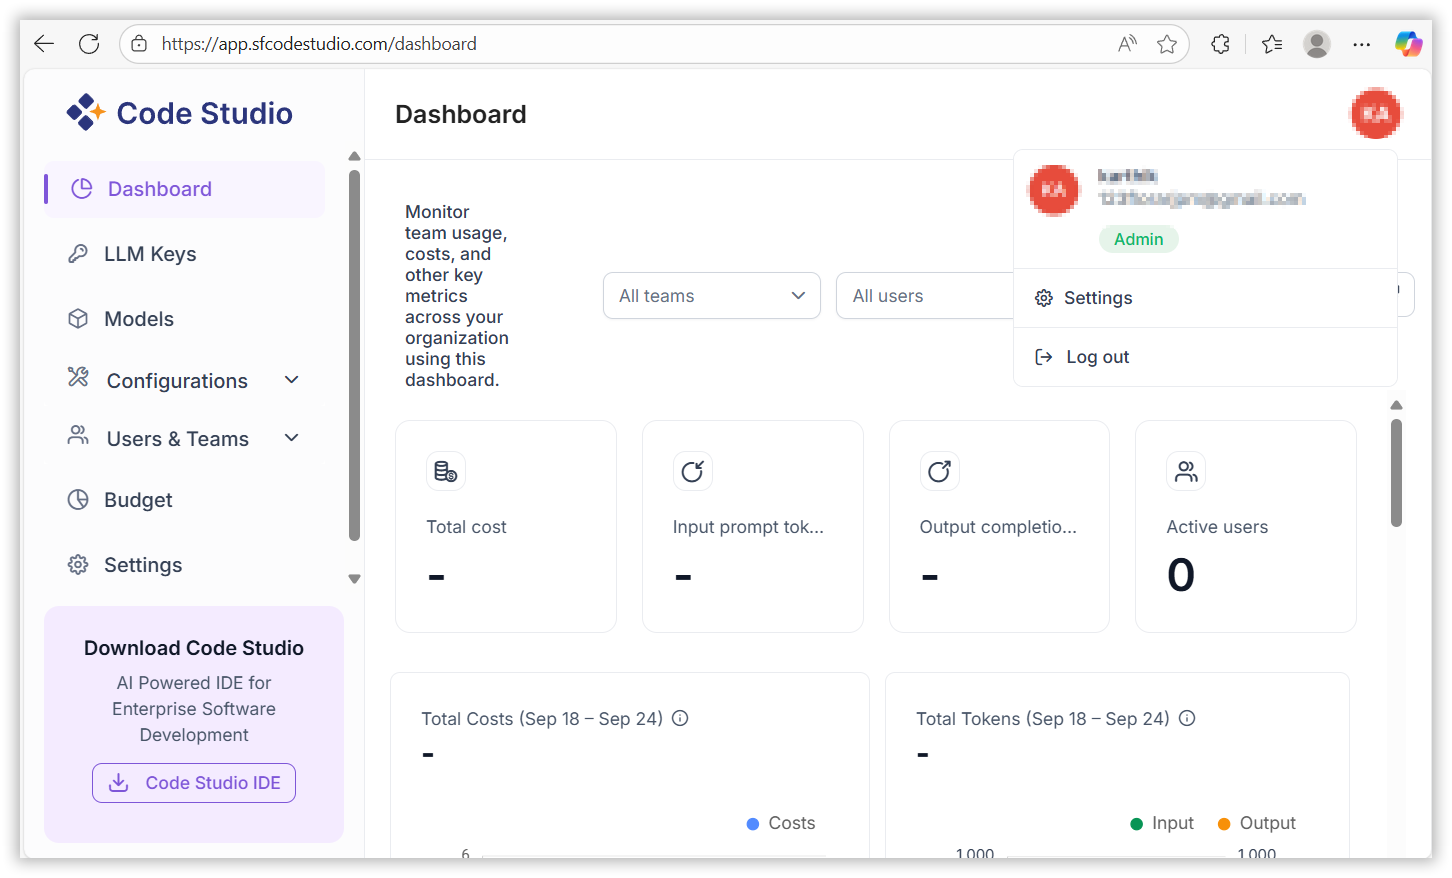Click sidebar scrollbar down arrow
This screenshot has width=1452, height=878.
point(354,579)
